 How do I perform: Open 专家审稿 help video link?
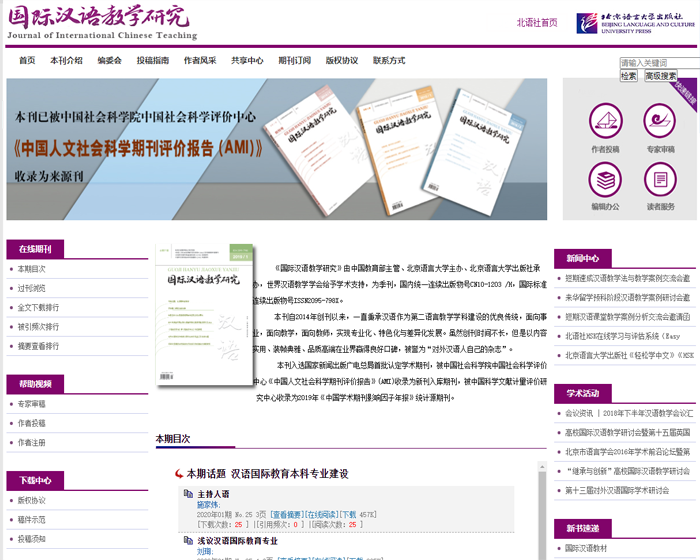pyautogui.click(x=31, y=404)
